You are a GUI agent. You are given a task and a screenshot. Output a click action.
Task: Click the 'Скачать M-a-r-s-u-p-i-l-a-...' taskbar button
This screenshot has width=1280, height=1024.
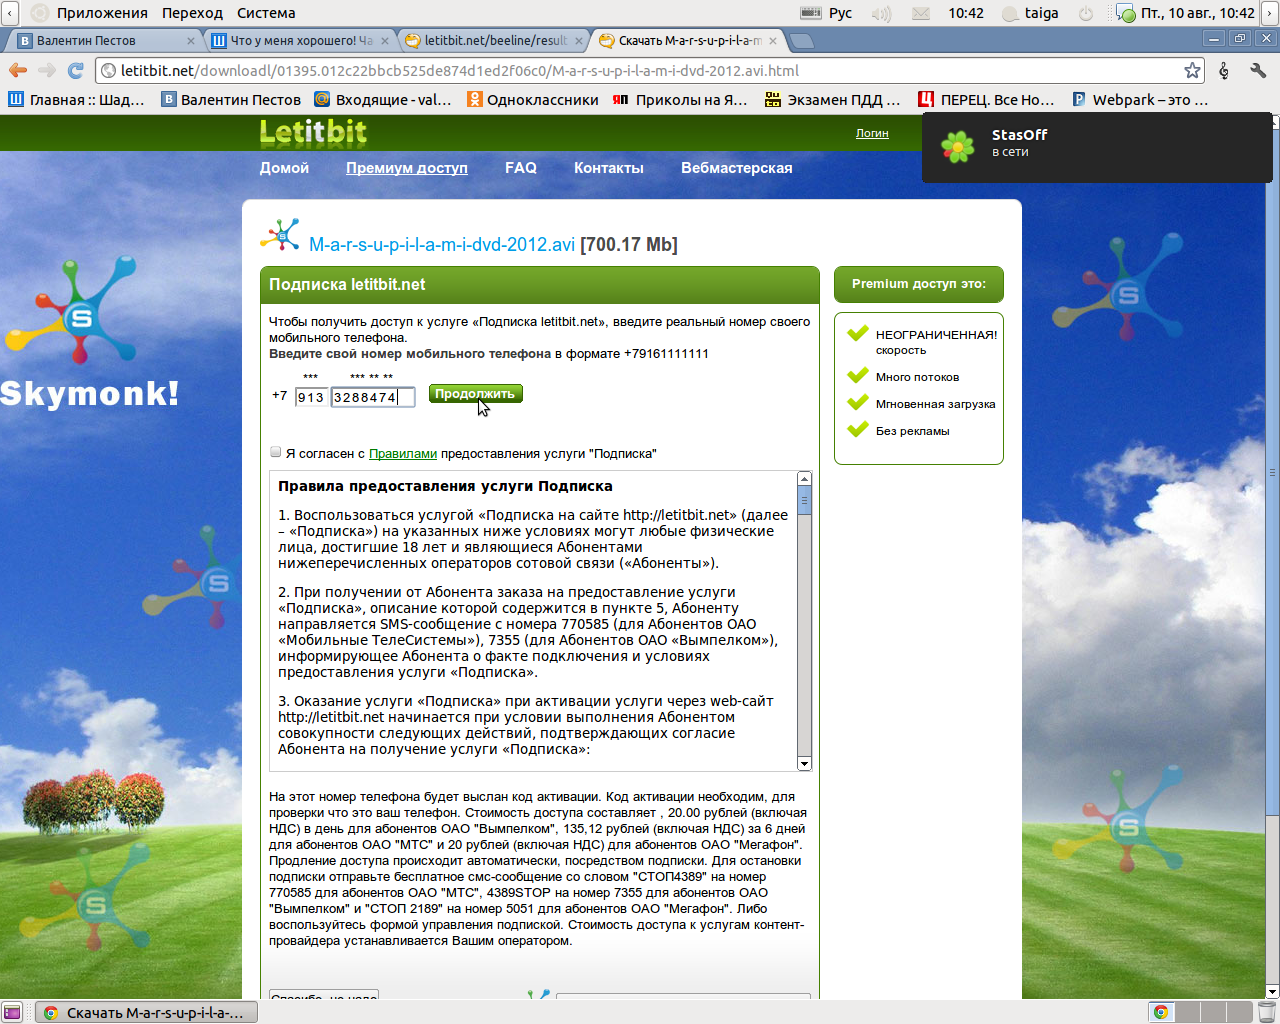coord(146,1013)
